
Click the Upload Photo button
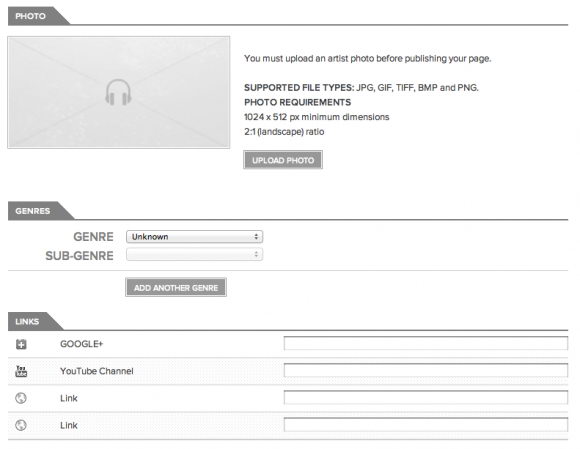(x=283, y=160)
